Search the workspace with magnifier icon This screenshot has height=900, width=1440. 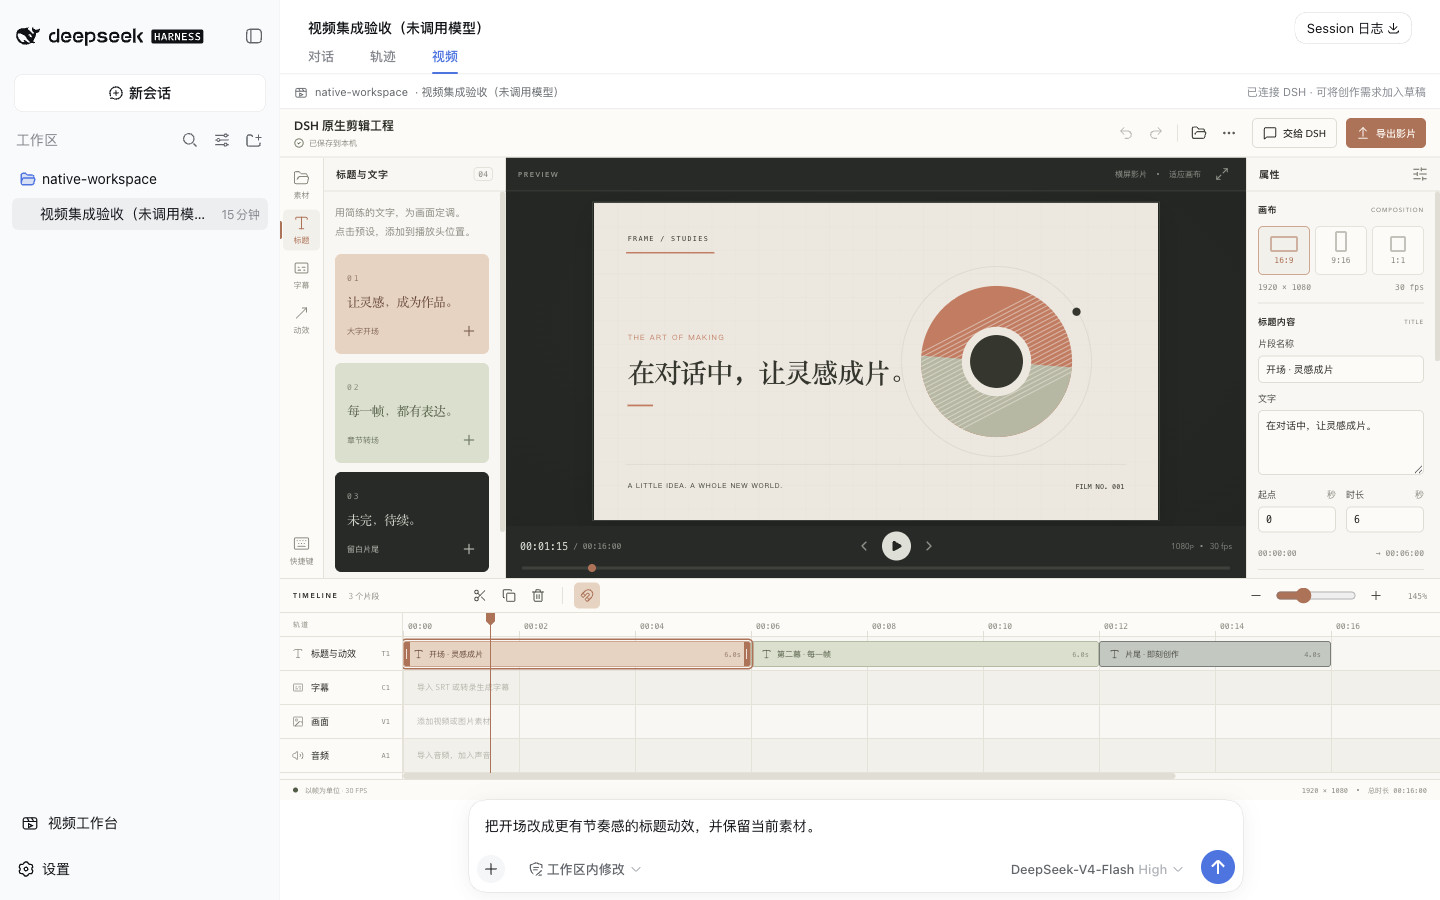click(x=190, y=140)
